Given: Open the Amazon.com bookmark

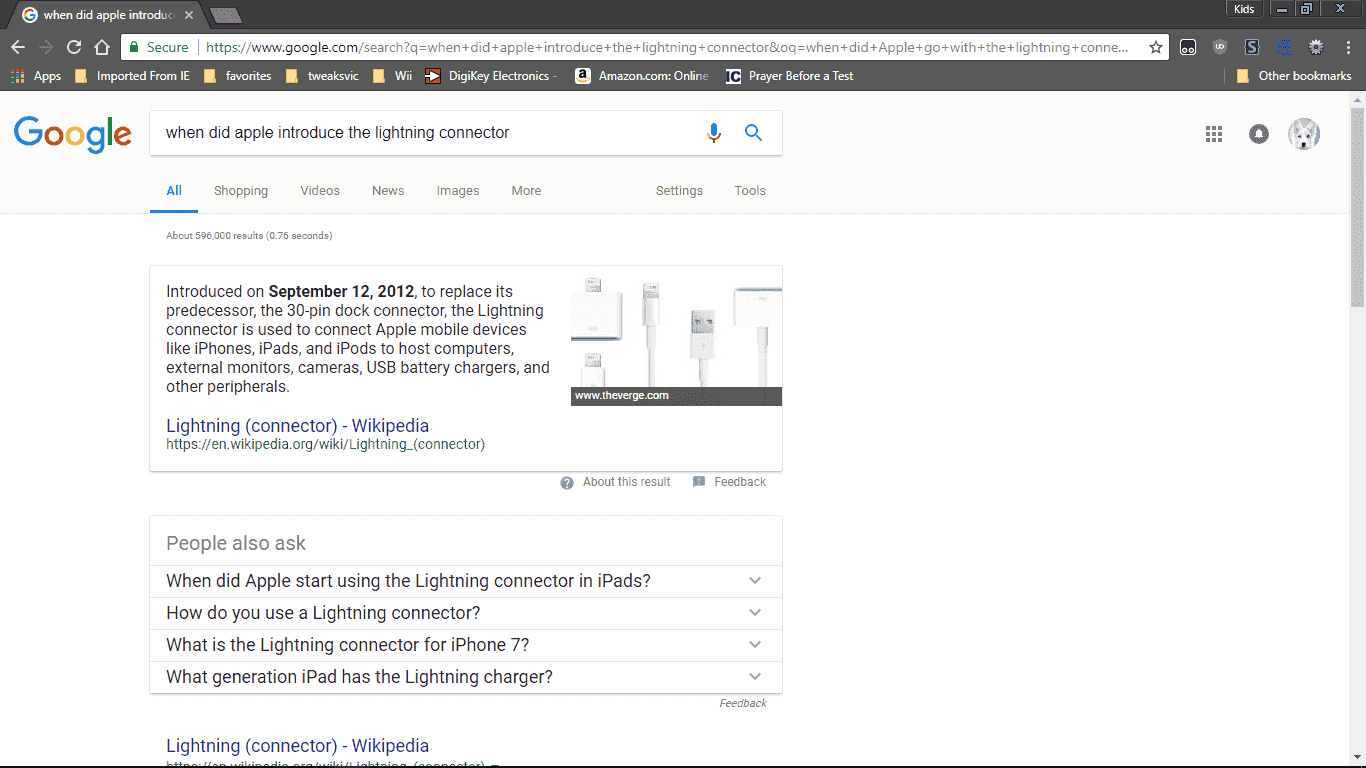Looking at the screenshot, I should tap(641, 76).
